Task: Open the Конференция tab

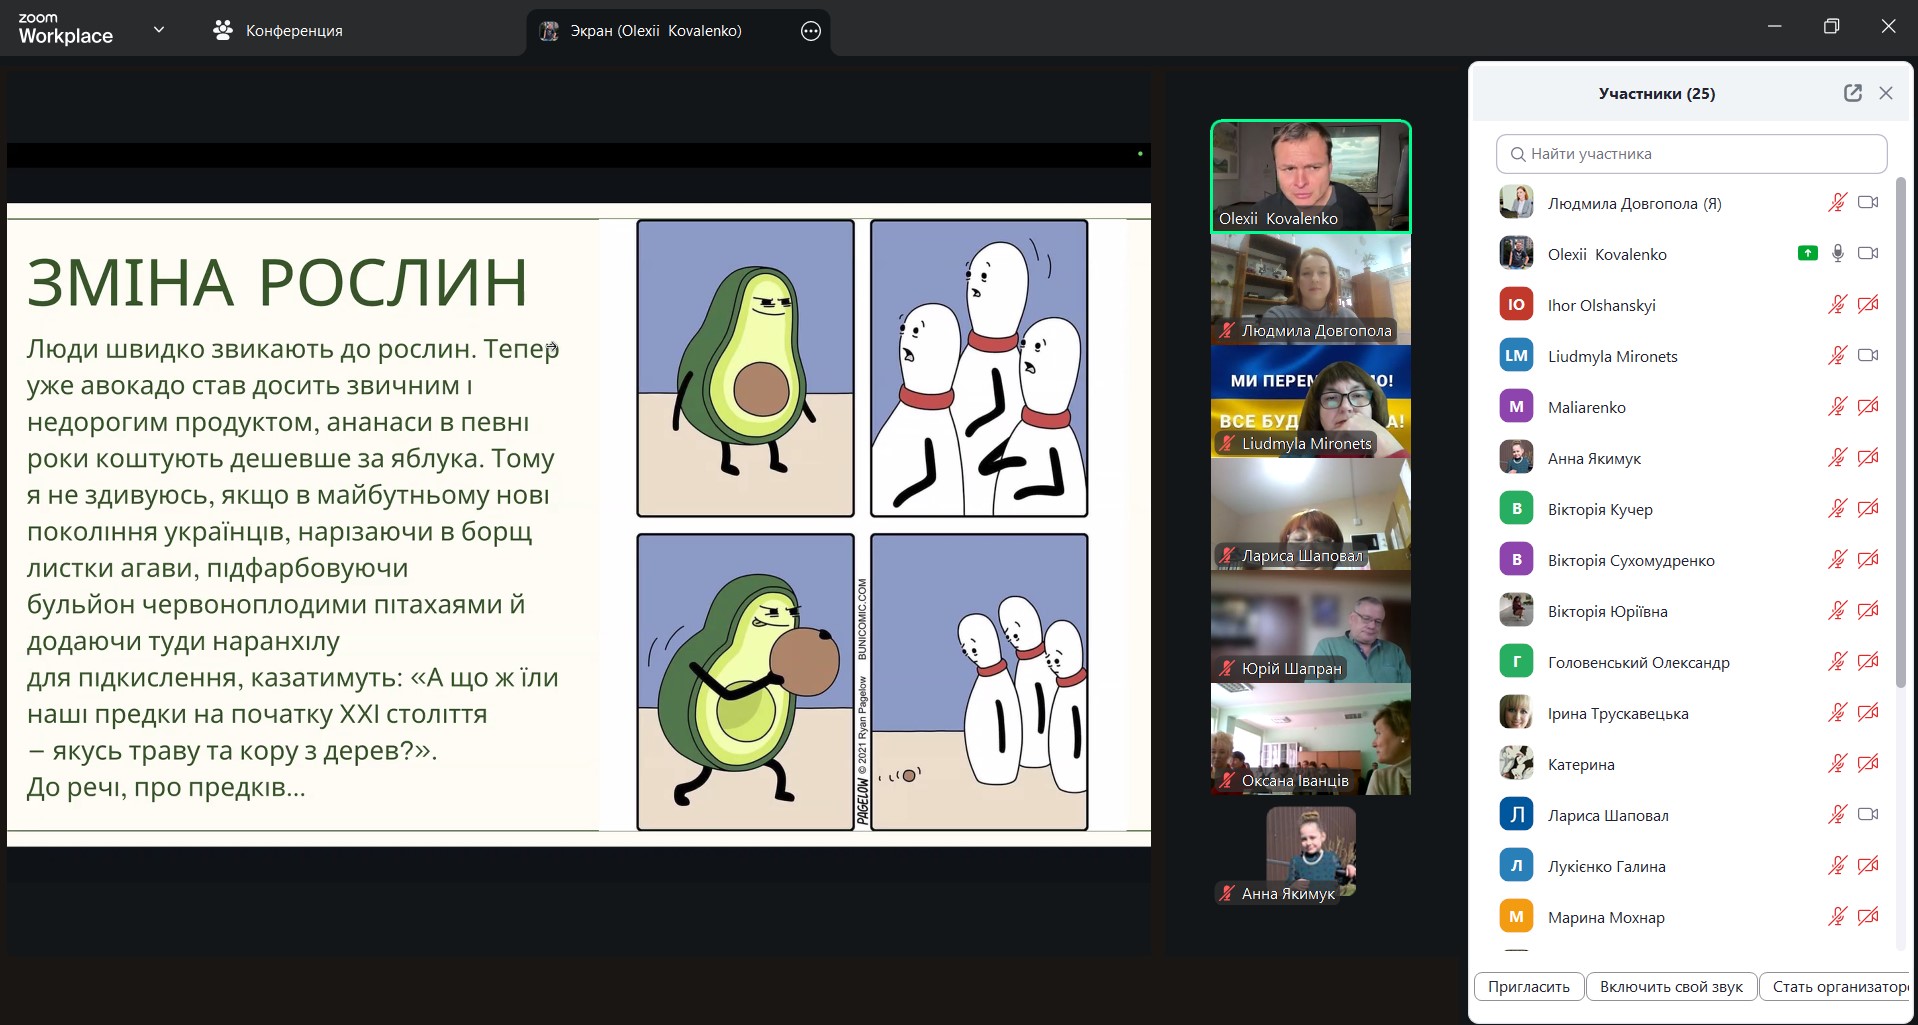Action: [293, 31]
